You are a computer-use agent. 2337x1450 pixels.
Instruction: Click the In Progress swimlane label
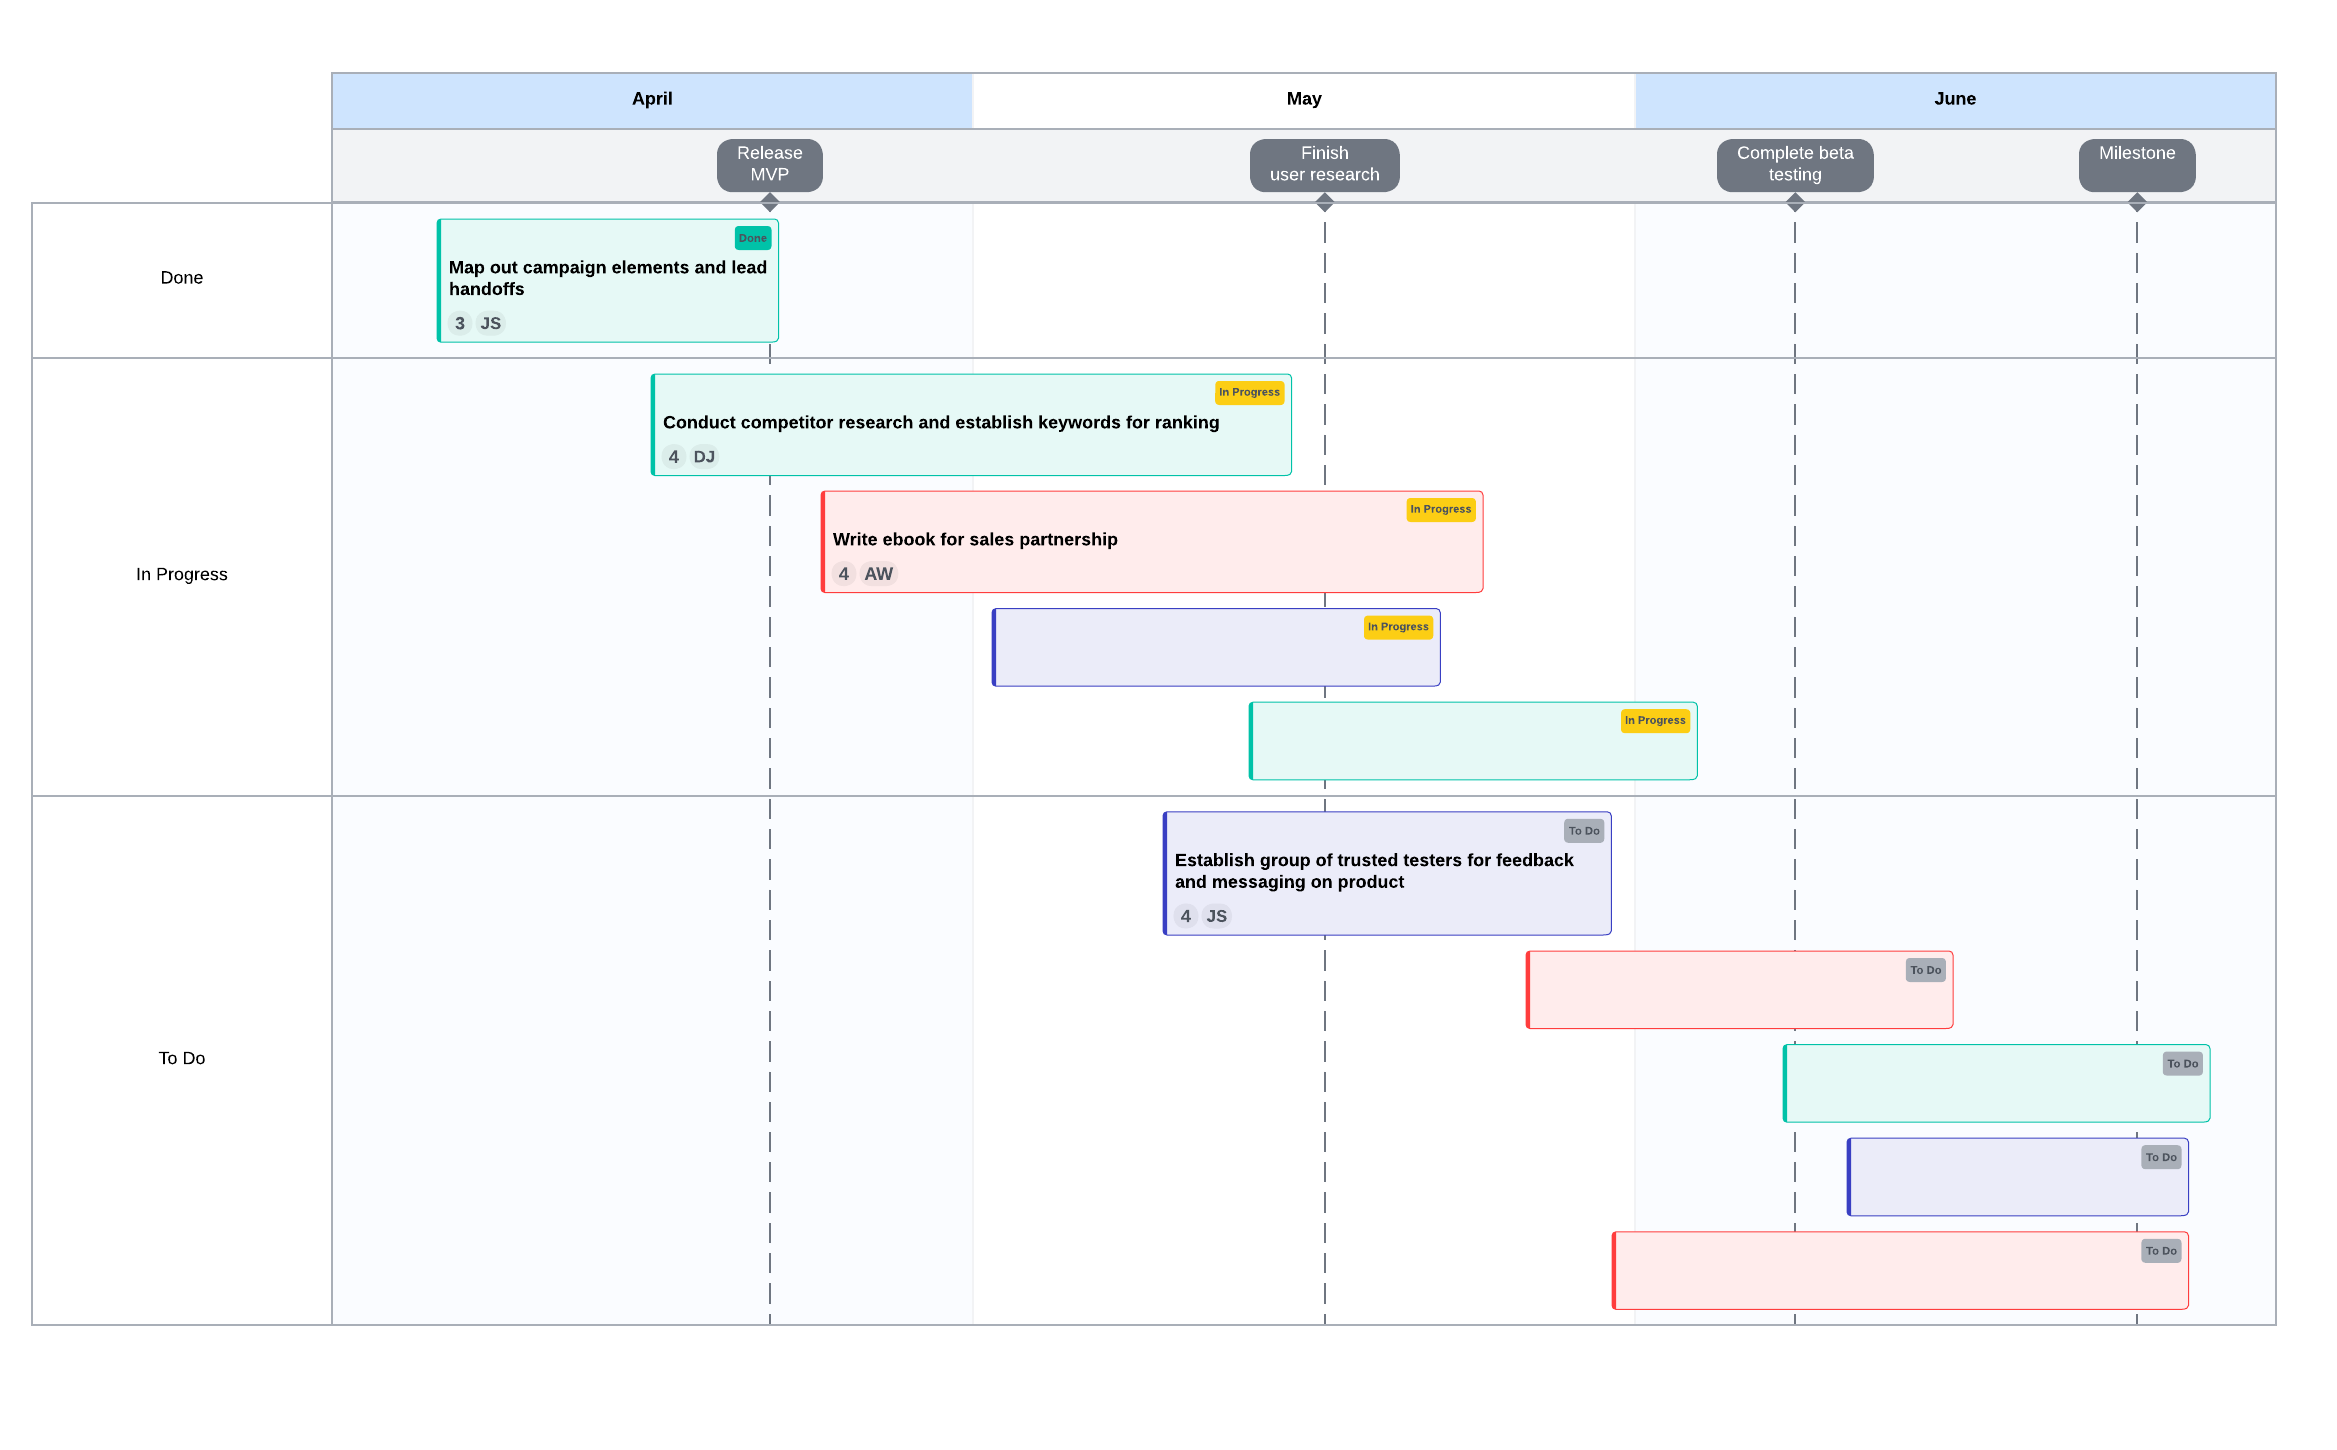coord(181,575)
